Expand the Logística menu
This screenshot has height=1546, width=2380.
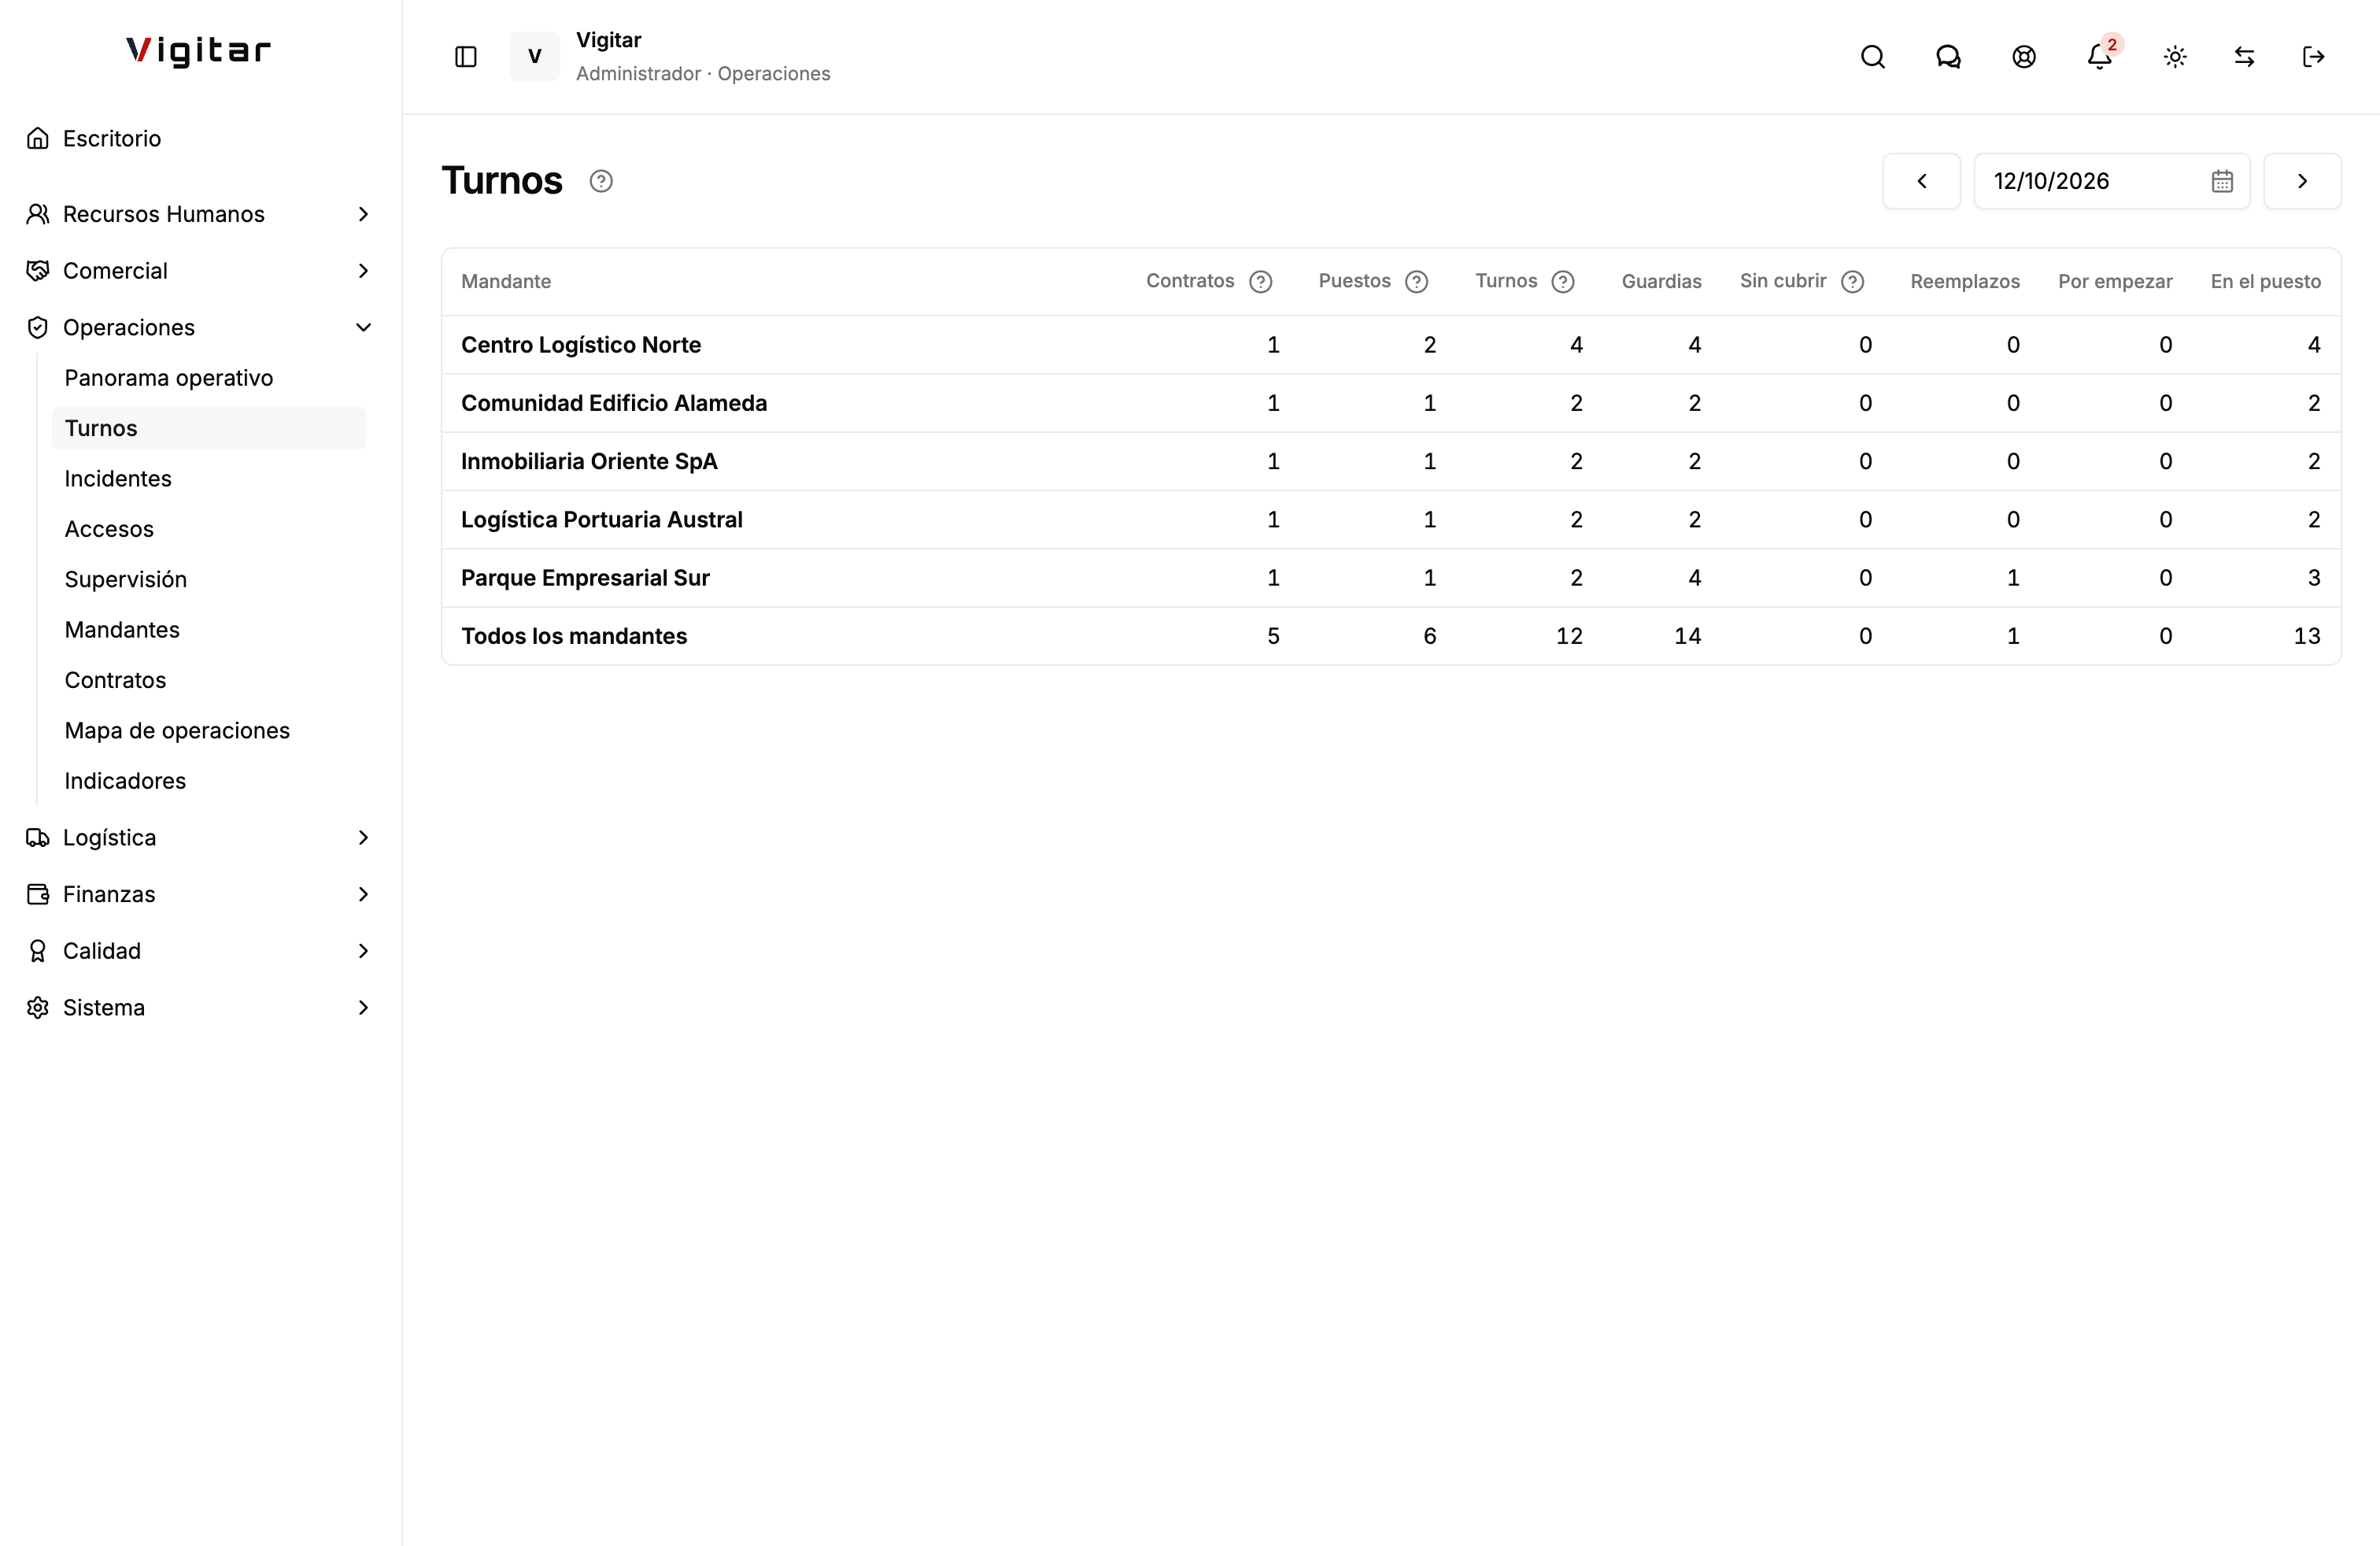200,838
